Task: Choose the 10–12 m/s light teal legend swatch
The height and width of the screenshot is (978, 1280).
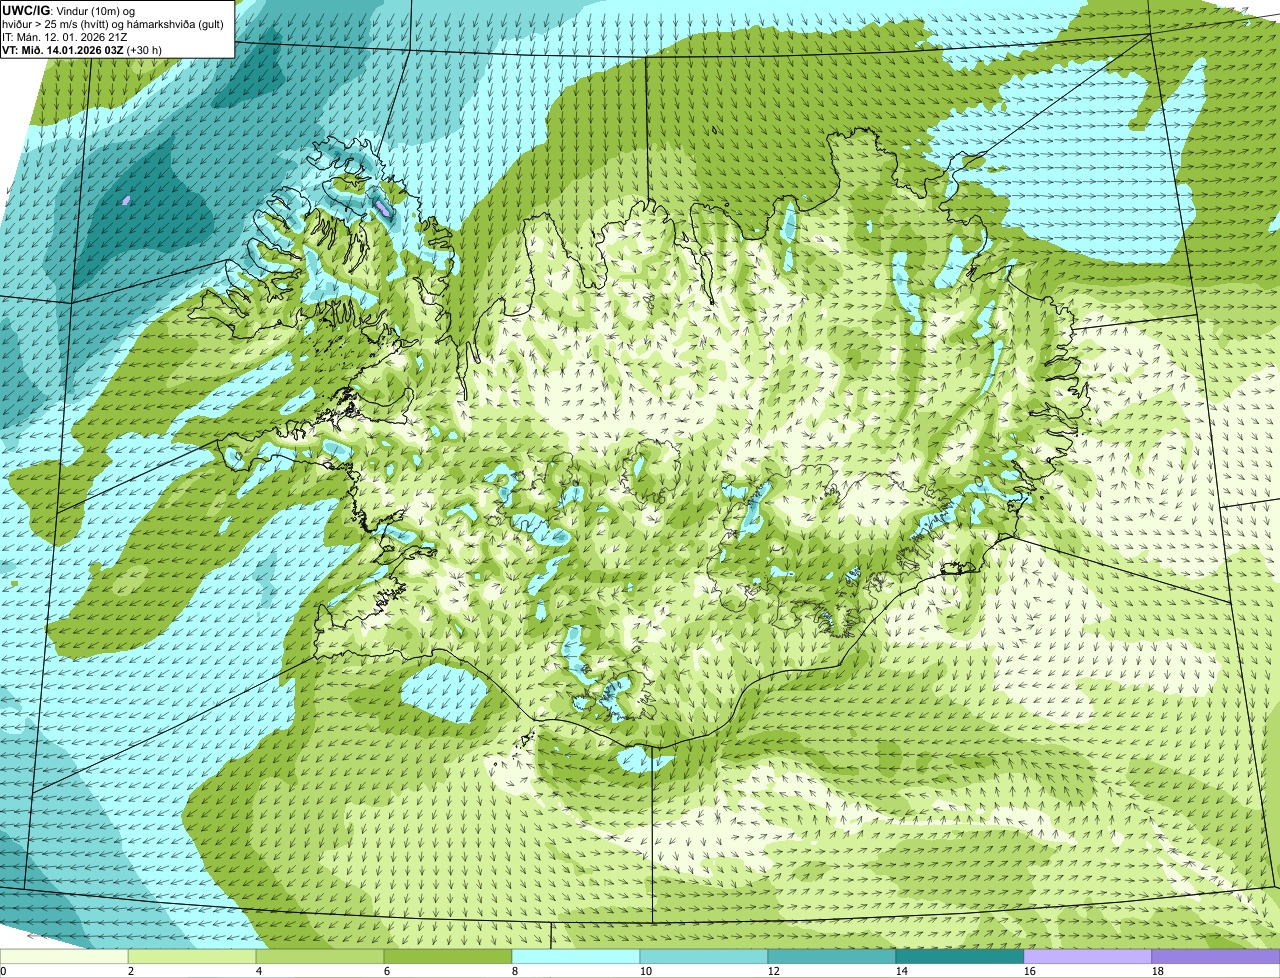Action: [x=704, y=956]
